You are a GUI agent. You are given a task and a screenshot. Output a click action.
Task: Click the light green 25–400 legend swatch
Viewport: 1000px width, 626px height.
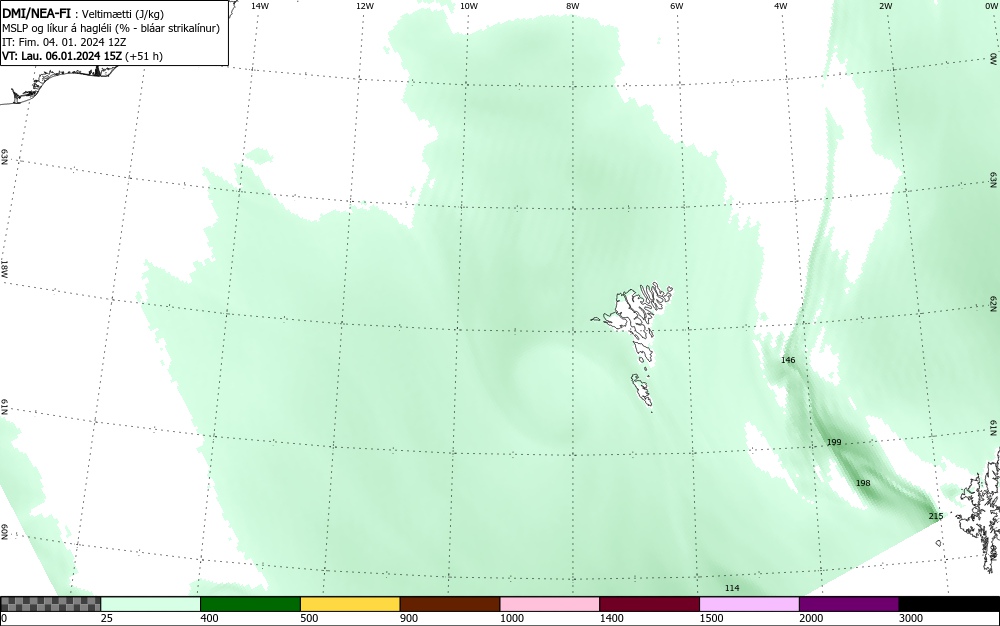click(151, 604)
